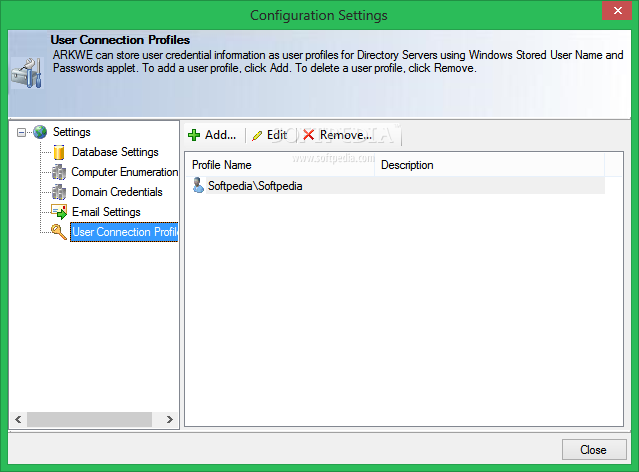Click the pencil Edit icon

pyautogui.click(x=257, y=136)
